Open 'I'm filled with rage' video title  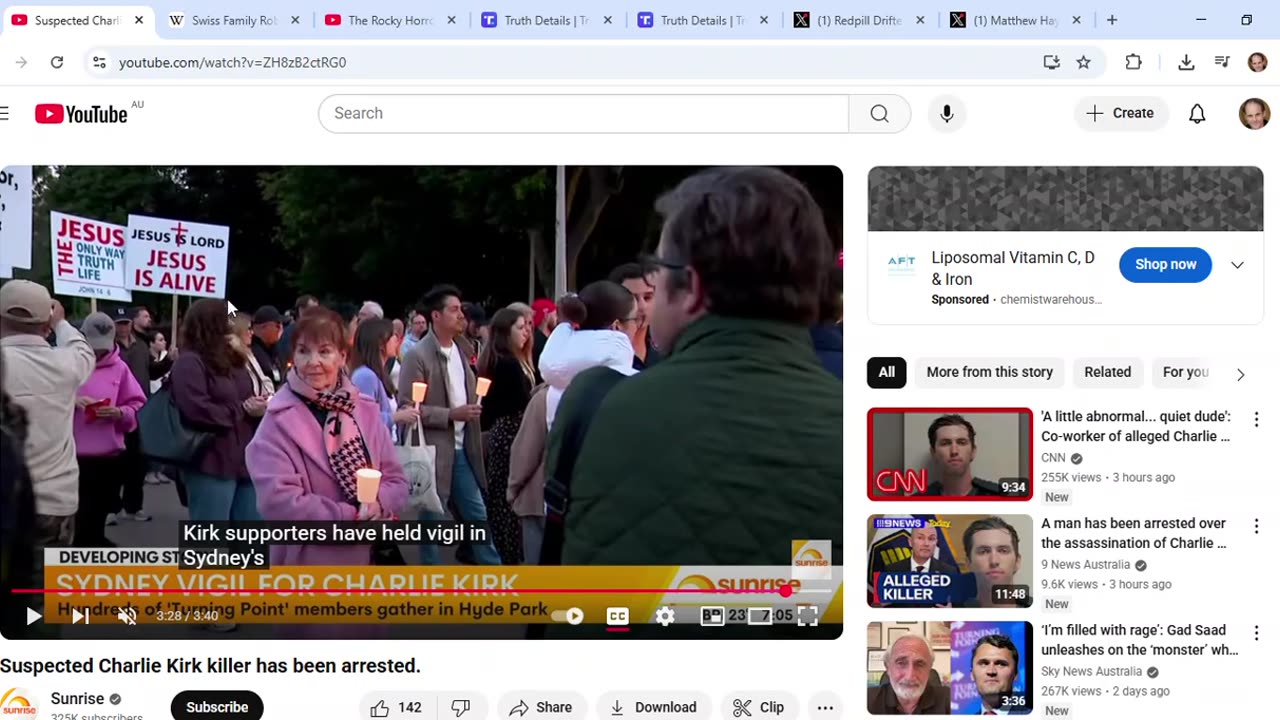(x=1139, y=640)
